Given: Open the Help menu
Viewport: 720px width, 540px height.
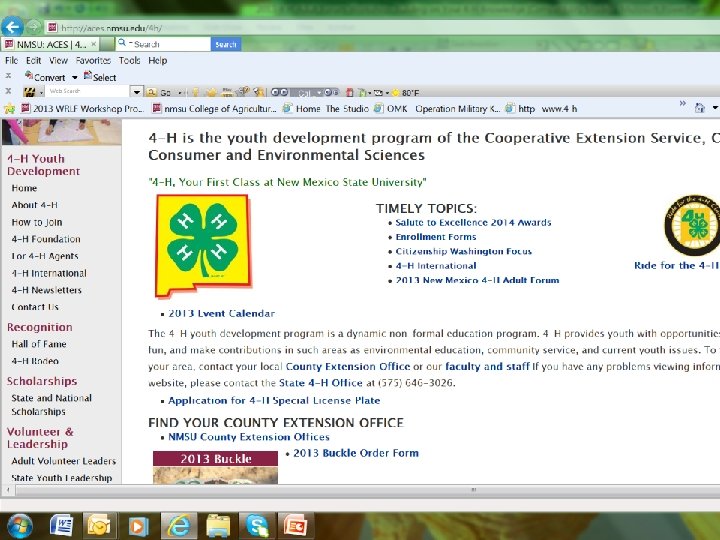Looking at the screenshot, I should pos(158,61).
